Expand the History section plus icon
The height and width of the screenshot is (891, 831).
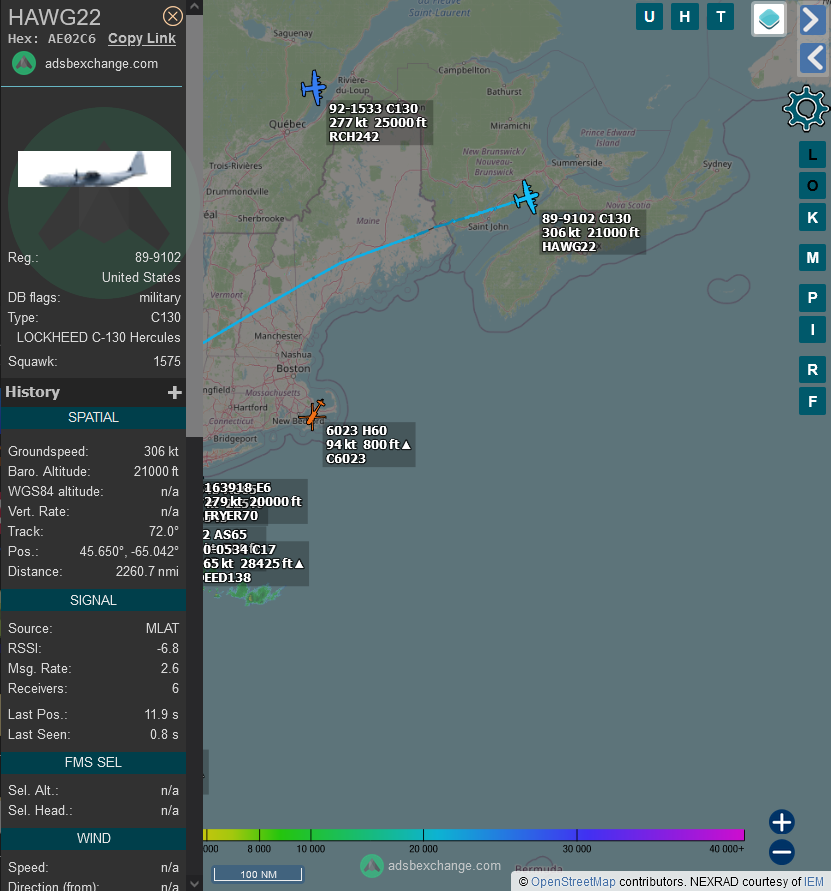[174, 392]
